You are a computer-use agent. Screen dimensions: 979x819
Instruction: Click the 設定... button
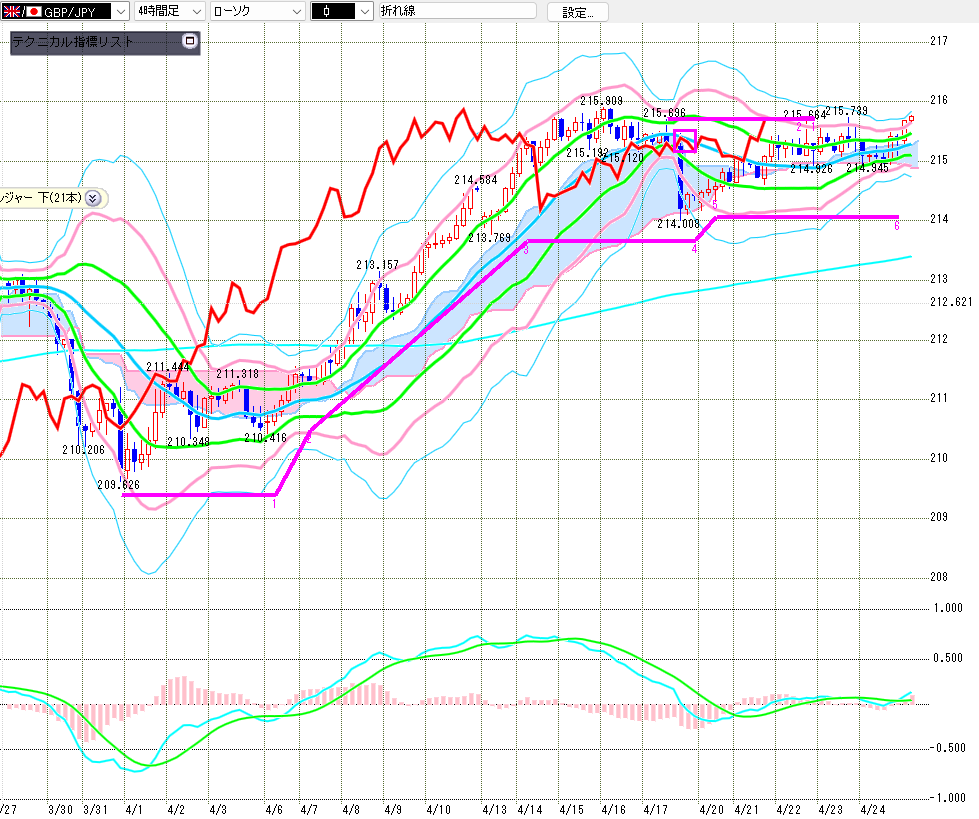click(x=583, y=12)
